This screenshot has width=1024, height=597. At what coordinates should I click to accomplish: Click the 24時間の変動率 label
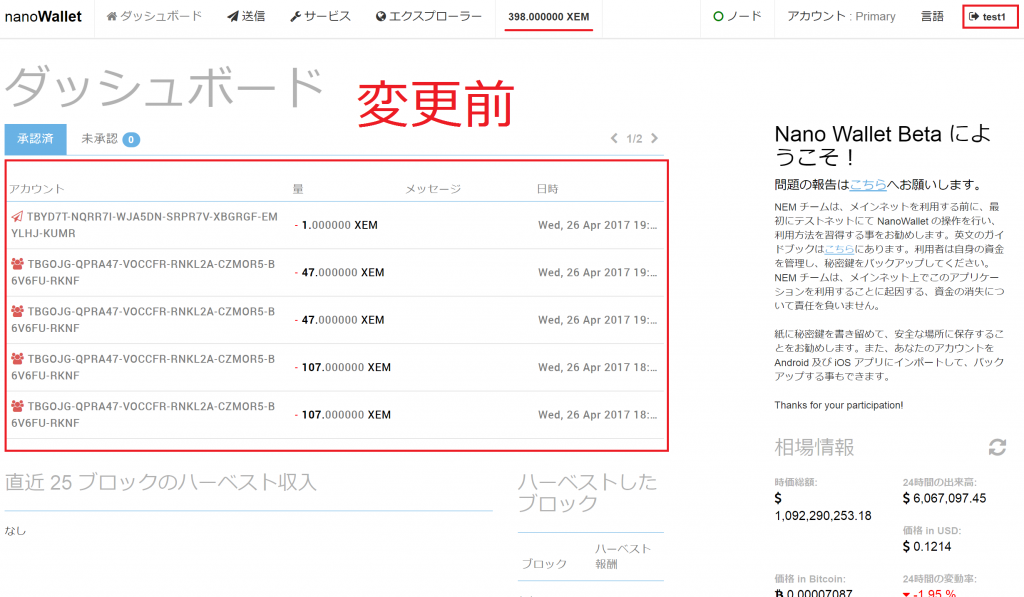tap(940, 579)
